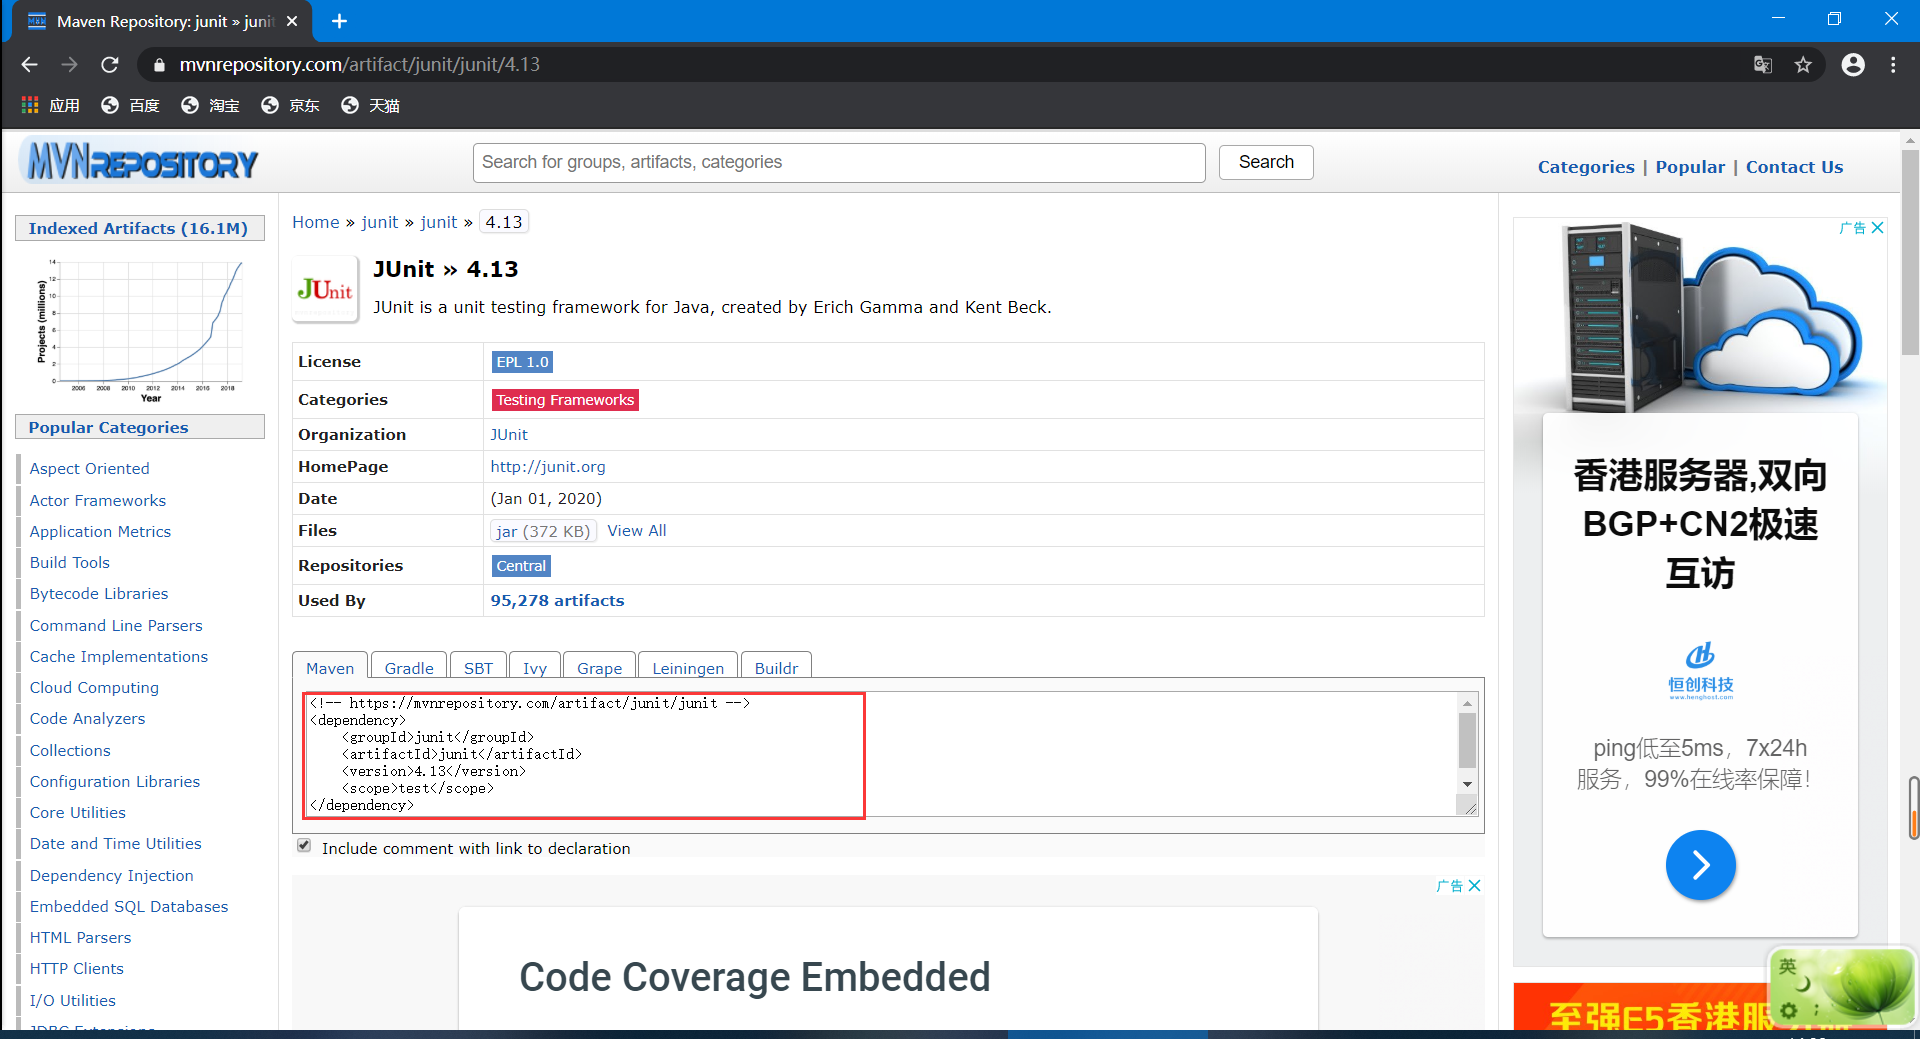Go to Home in the breadcrumb
Viewport: 1920px width, 1039px height.
point(316,222)
